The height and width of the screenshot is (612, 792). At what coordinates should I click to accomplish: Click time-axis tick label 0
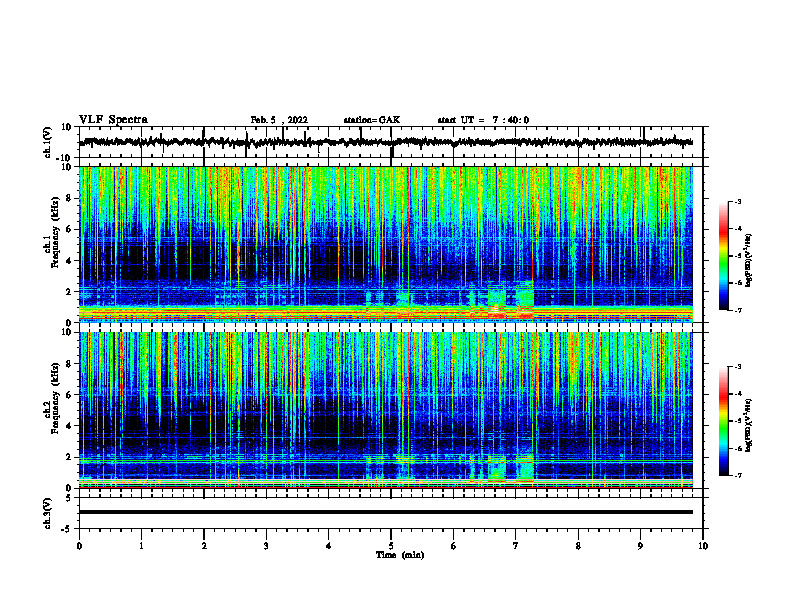click(79, 546)
